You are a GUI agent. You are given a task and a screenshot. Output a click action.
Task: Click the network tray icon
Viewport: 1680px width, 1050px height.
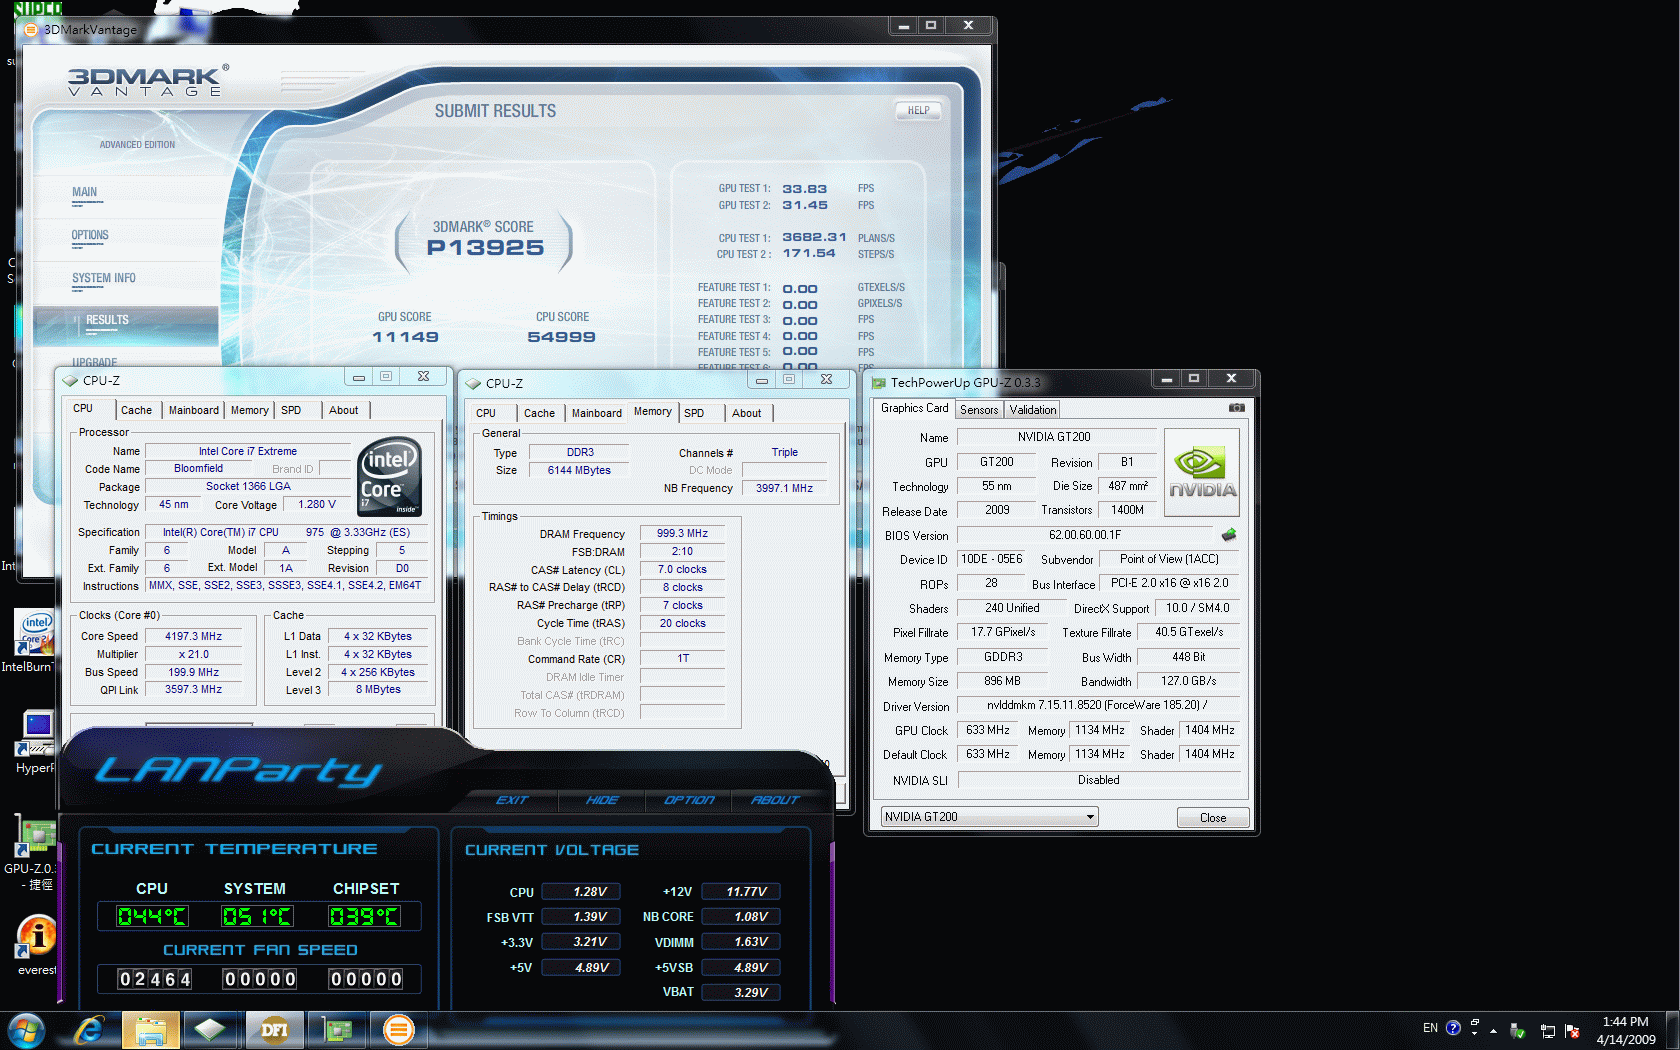[x=1547, y=1031]
